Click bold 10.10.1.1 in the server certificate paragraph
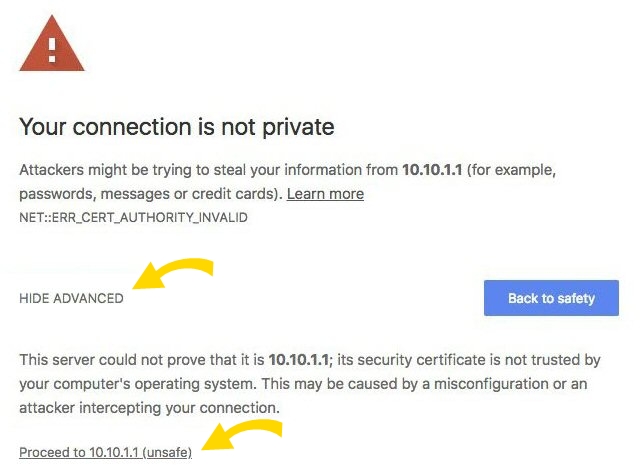The image size is (640, 476). click(x=300, y=359)
